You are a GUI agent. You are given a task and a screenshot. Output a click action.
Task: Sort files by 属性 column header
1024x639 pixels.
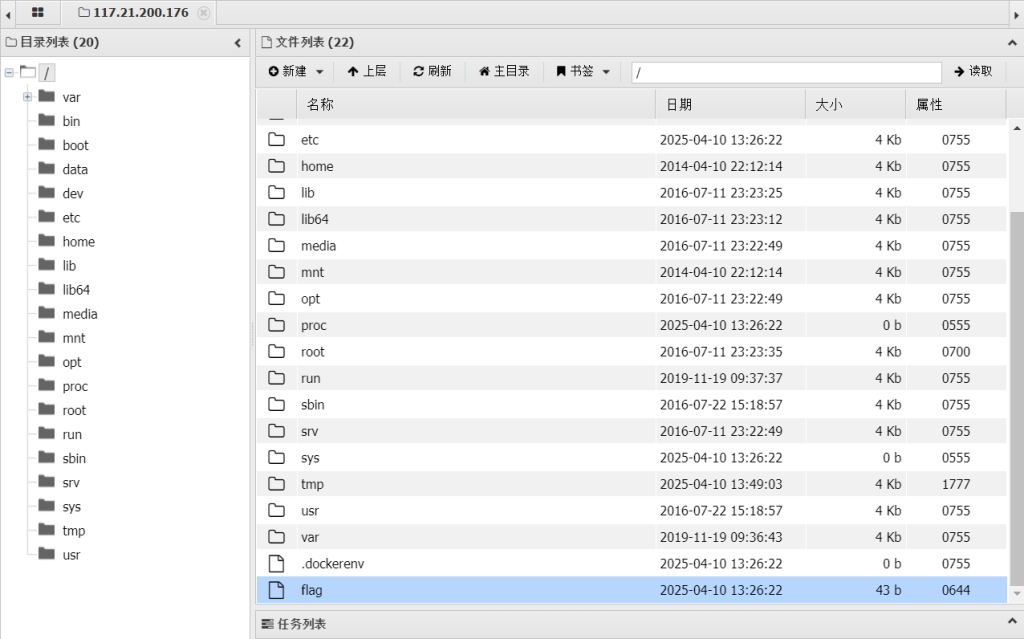(x=956, y=105)
